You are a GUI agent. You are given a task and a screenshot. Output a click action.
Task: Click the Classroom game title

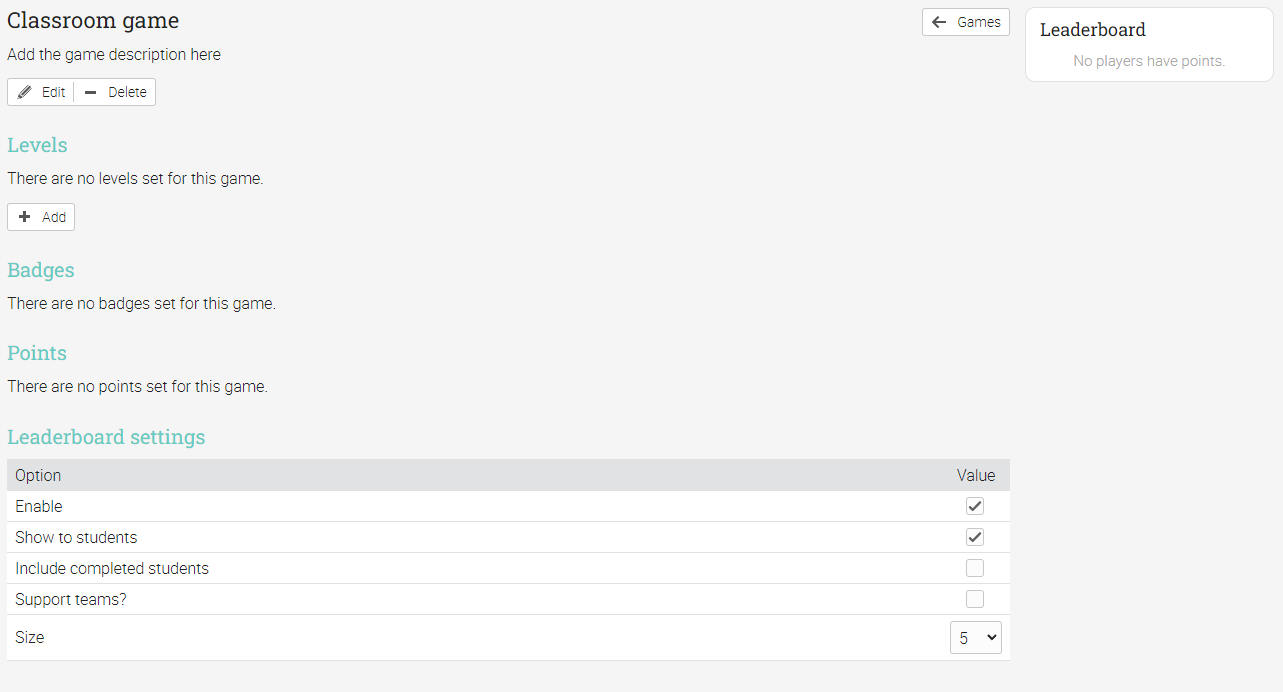(x=93, y=20)
